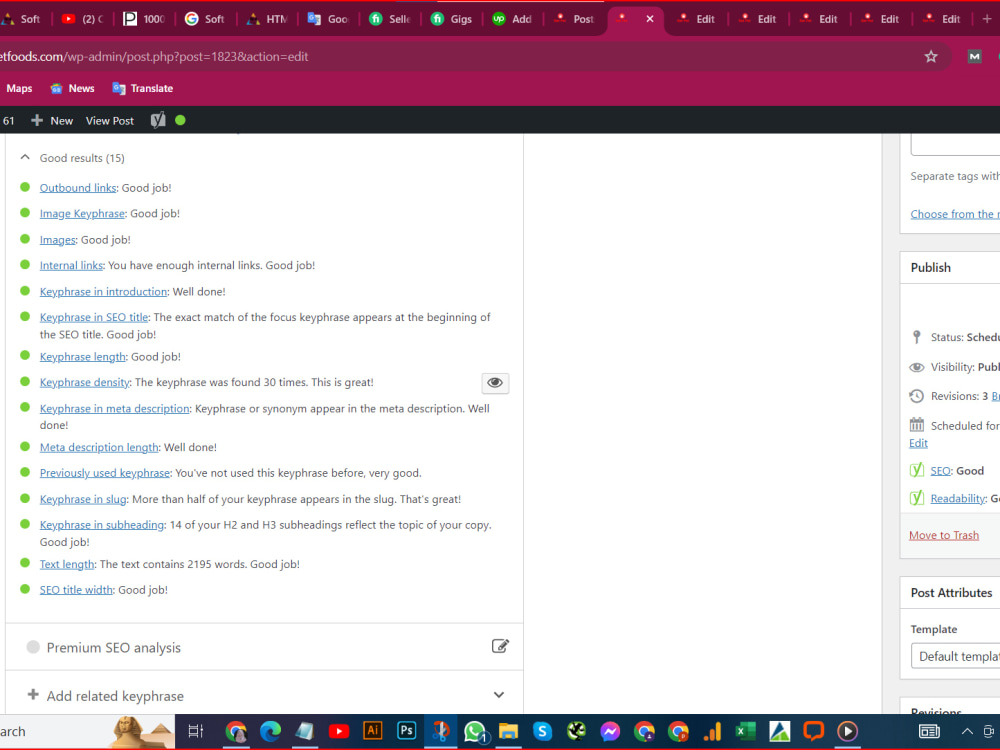Switch to the 1000 browser tab

[144, 19]
